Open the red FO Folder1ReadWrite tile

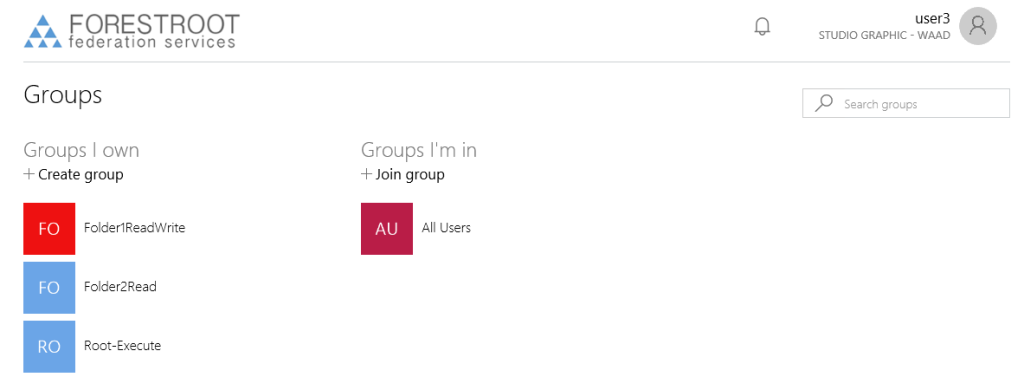coord(49,229)
